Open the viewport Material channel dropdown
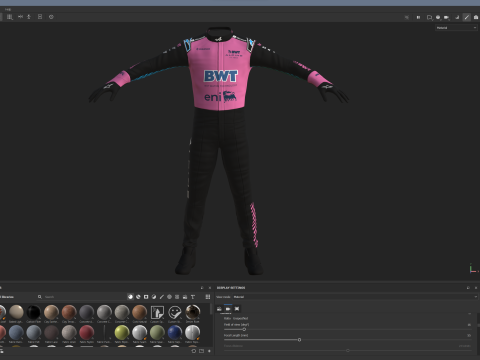 click(456, 28)
